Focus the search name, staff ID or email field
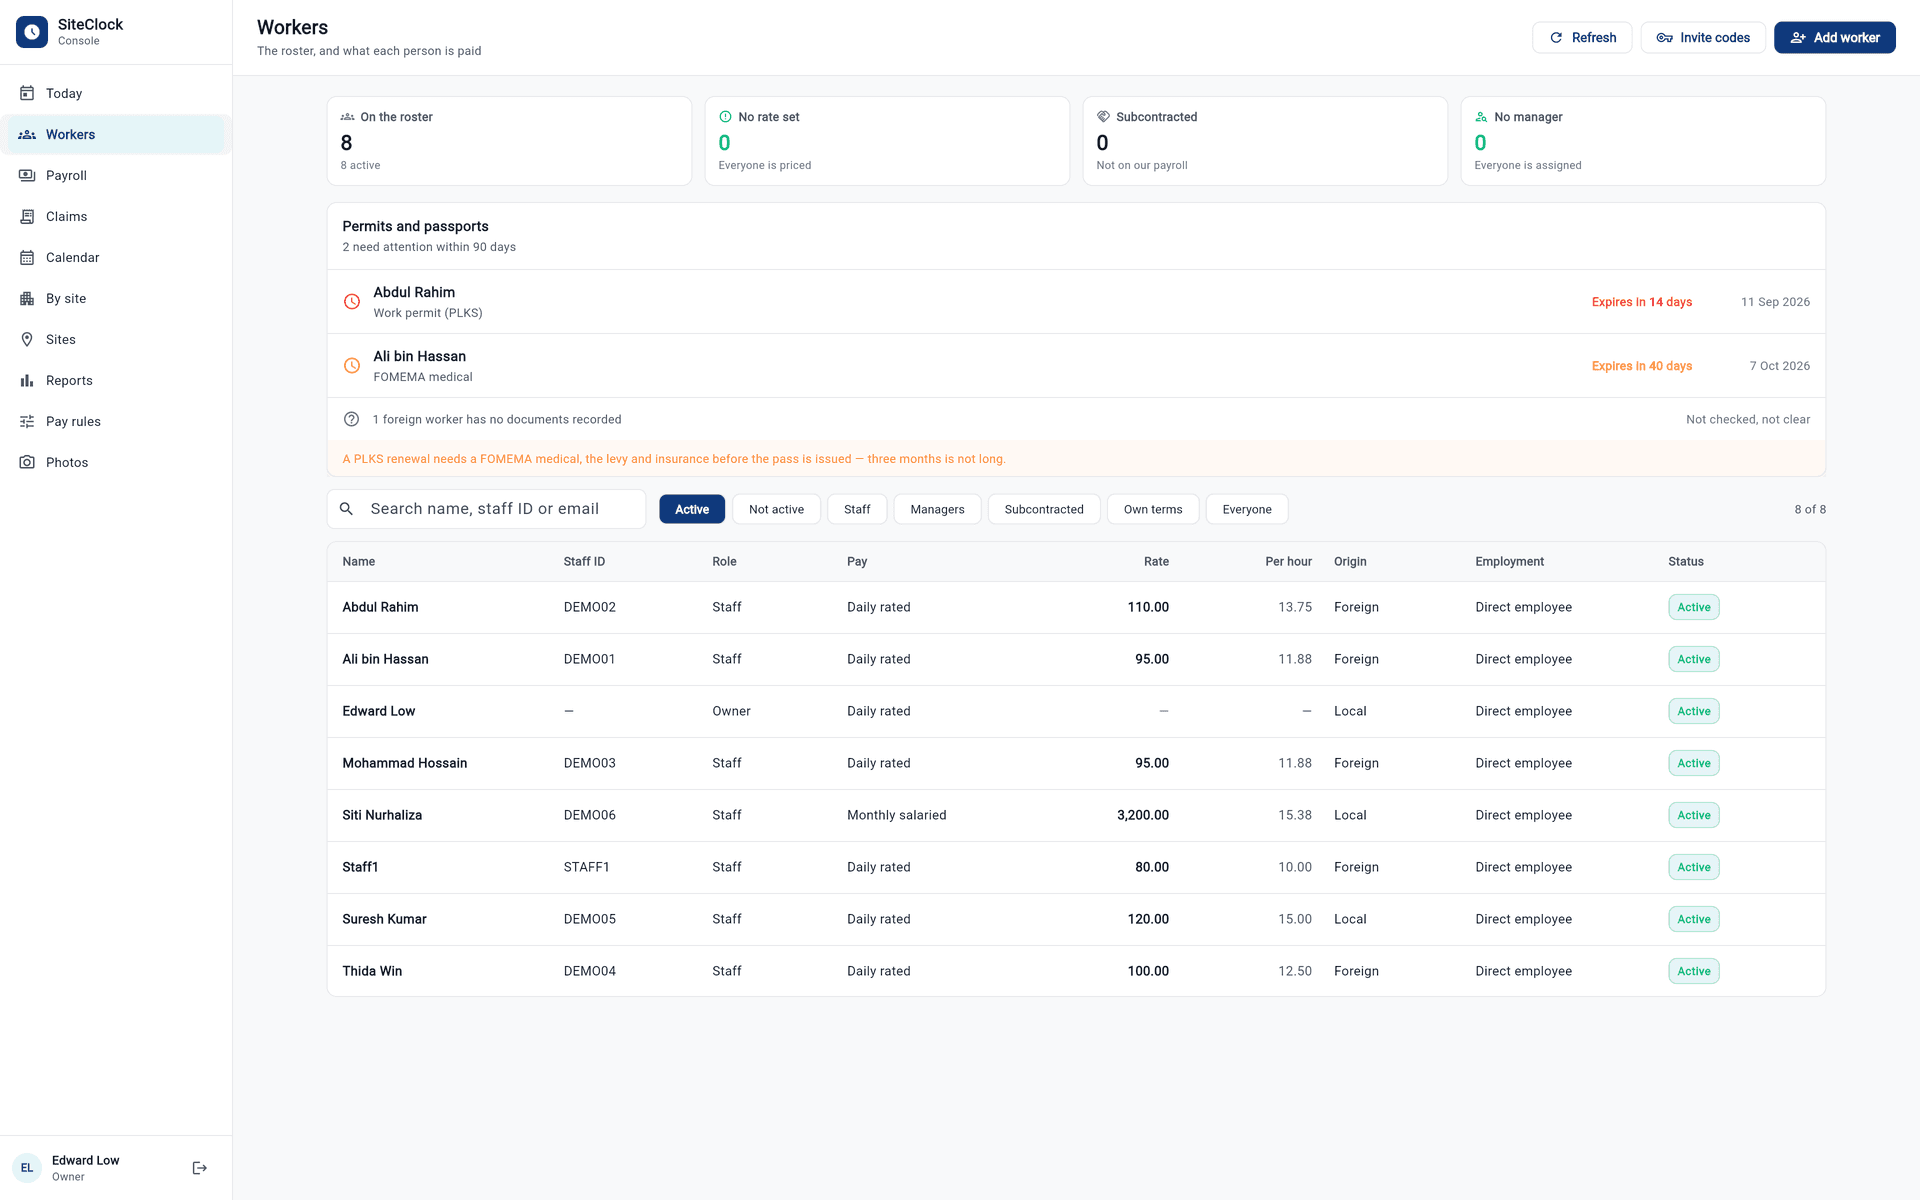The height and width of the screenshot is (1200, 1920). 486,509
